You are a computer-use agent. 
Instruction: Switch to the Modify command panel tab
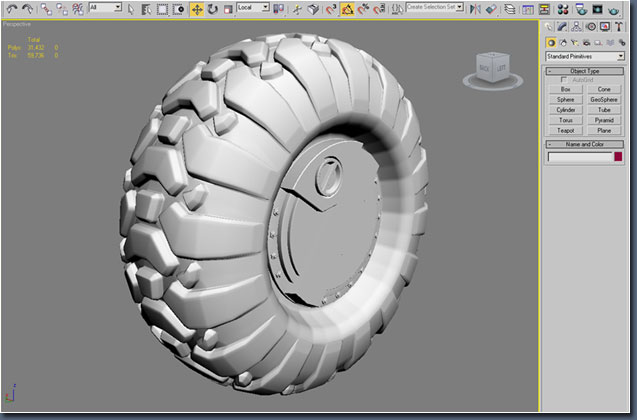pos(562,27)
